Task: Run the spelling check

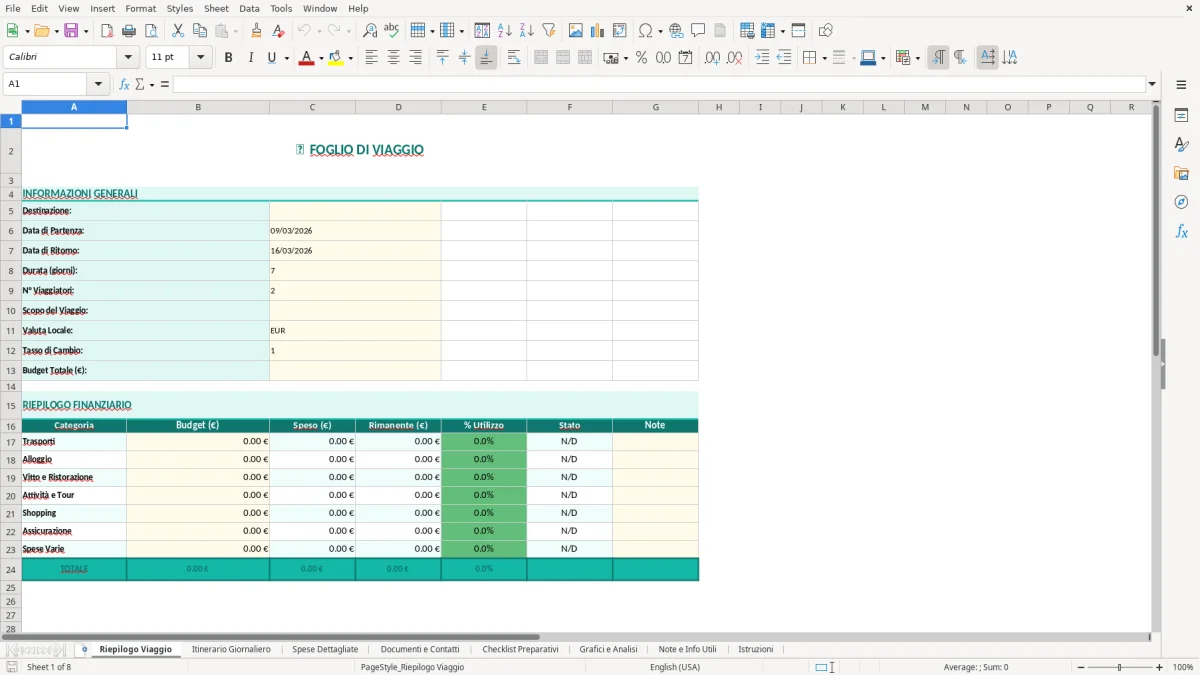Action: tap(391, 31)
